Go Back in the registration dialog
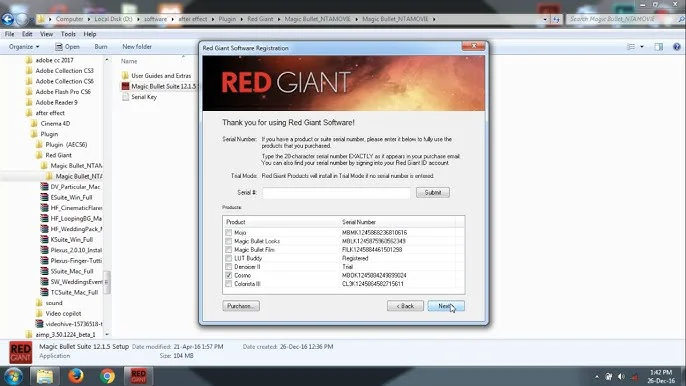This screenshot has width=686, height=386. coord(405,306)
